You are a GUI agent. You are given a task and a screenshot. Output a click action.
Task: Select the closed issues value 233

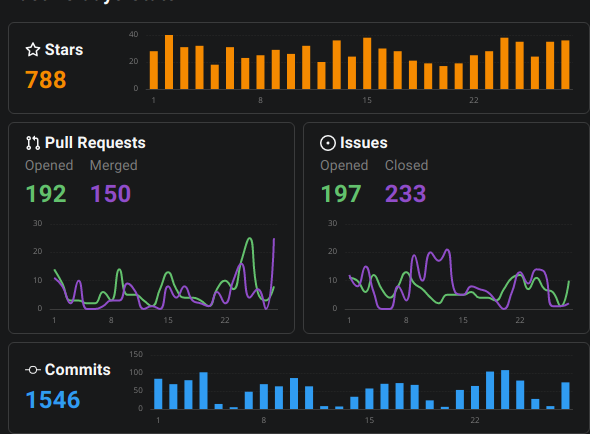coord(406,194)
